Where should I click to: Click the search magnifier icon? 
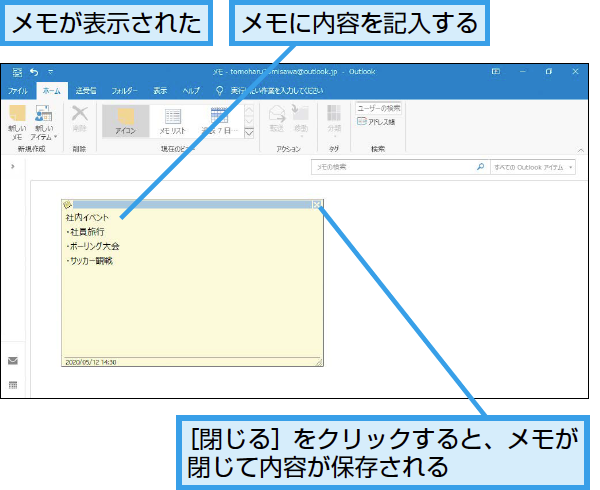click(x=481, y=167)
